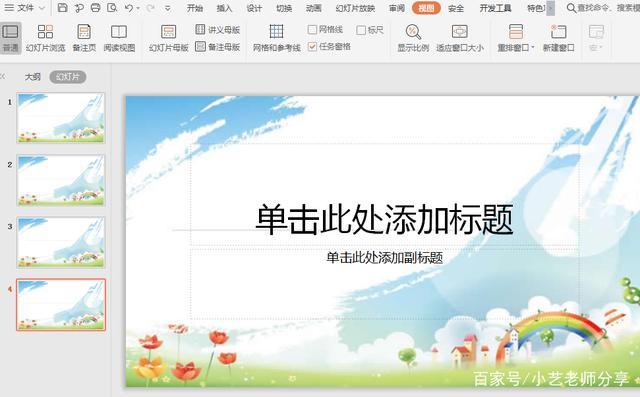
Task: Select slide 1 thumbnail
Action: pyautogui.click(x=61, y=118)
